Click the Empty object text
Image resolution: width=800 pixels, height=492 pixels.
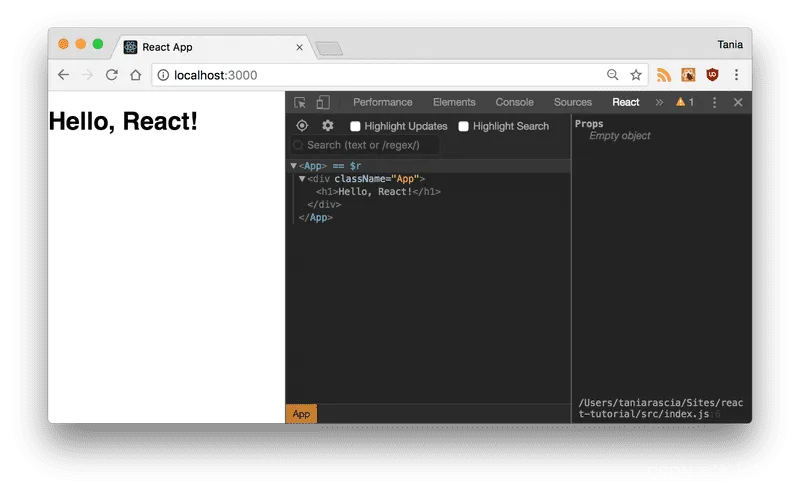619,136
